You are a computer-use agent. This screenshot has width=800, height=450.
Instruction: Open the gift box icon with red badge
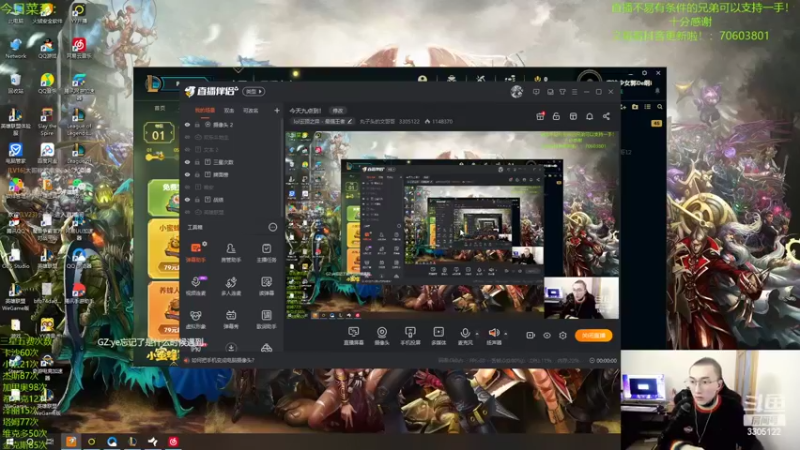(540, 116)
